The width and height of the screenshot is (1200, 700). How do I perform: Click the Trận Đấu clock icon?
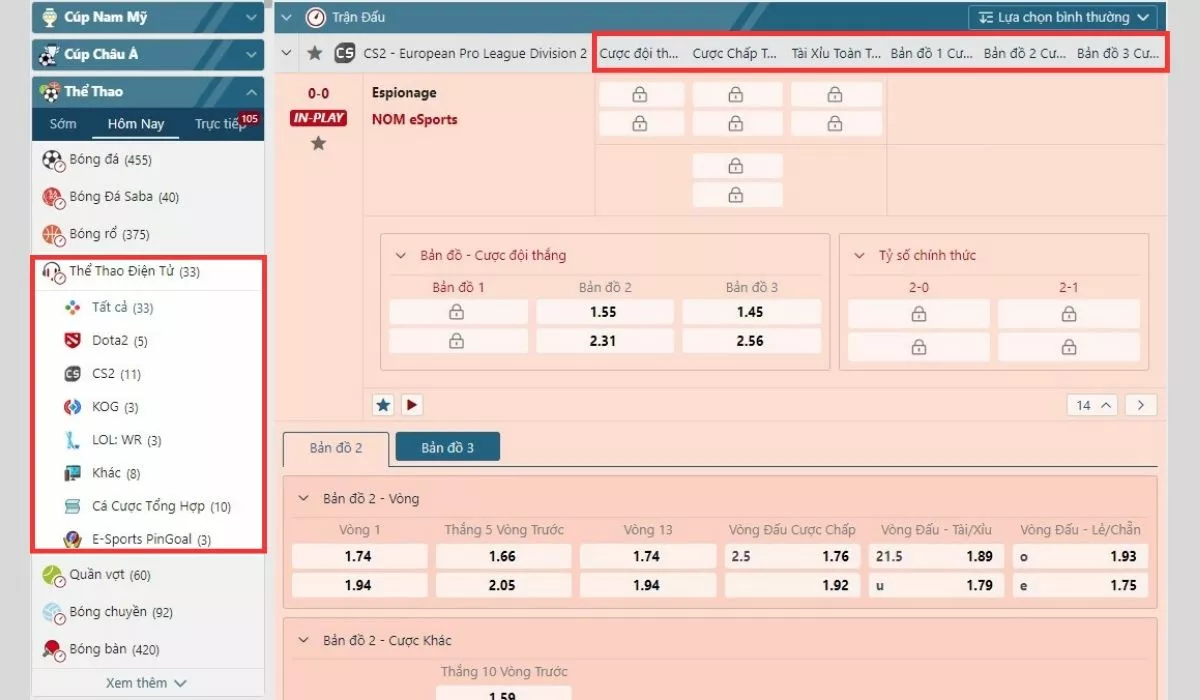316,17
